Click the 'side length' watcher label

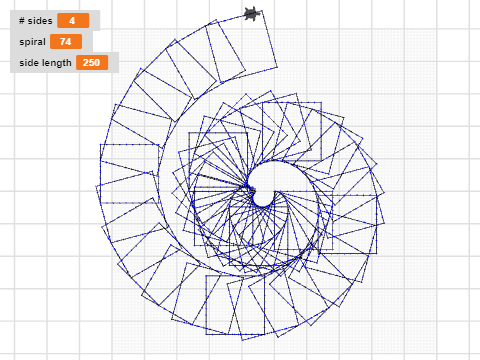point(45,63)
